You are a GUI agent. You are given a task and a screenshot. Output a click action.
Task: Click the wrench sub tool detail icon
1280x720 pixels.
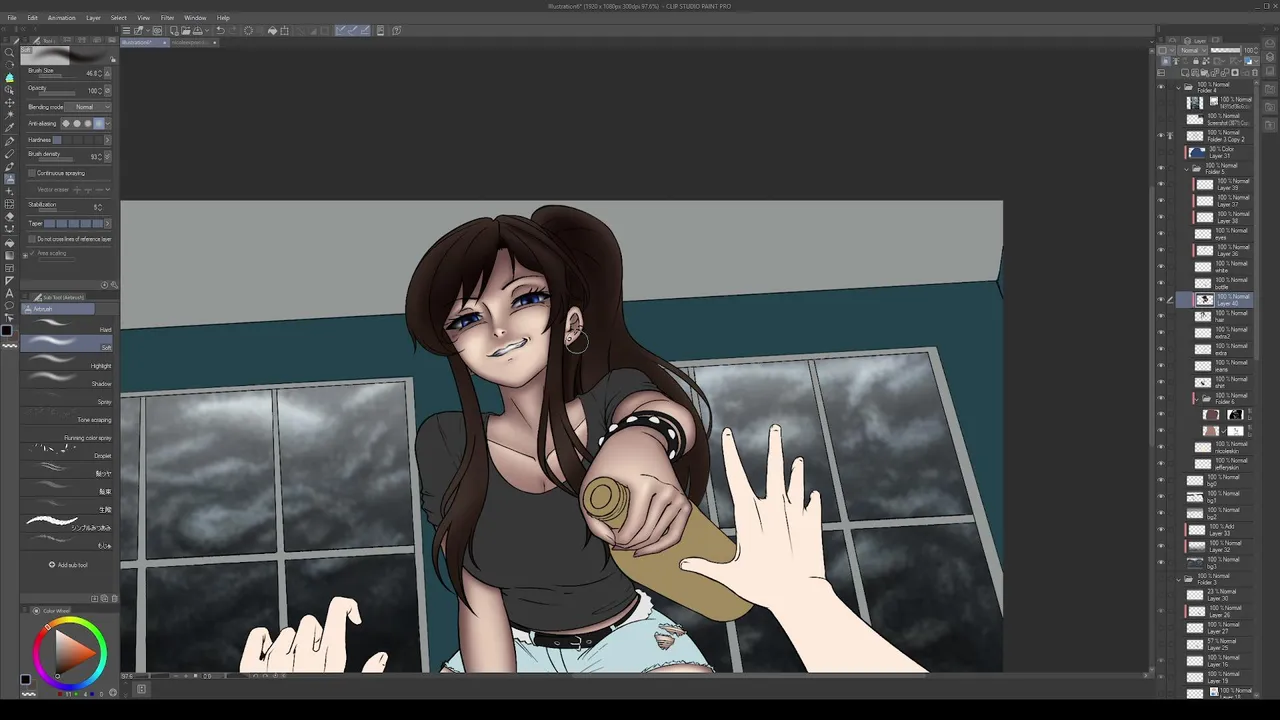click(x=115, y=285)
